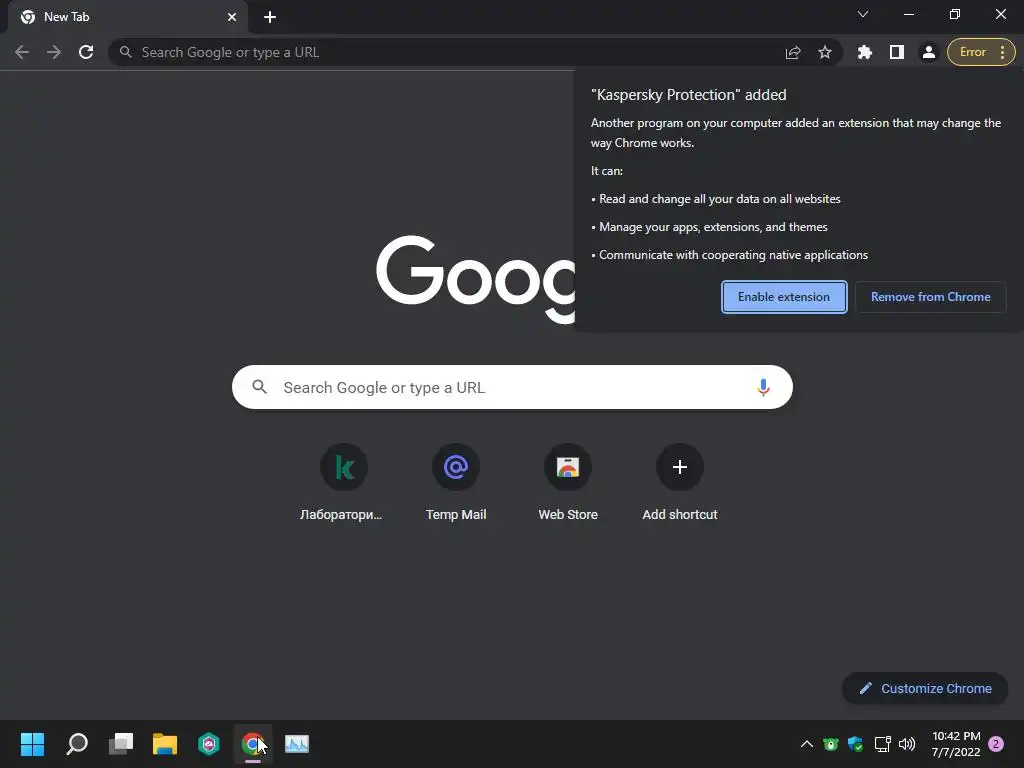Viewport: 1024px width, 768px height.
Task: Click the share page icon in address bar
Action: tap(793, 52)
